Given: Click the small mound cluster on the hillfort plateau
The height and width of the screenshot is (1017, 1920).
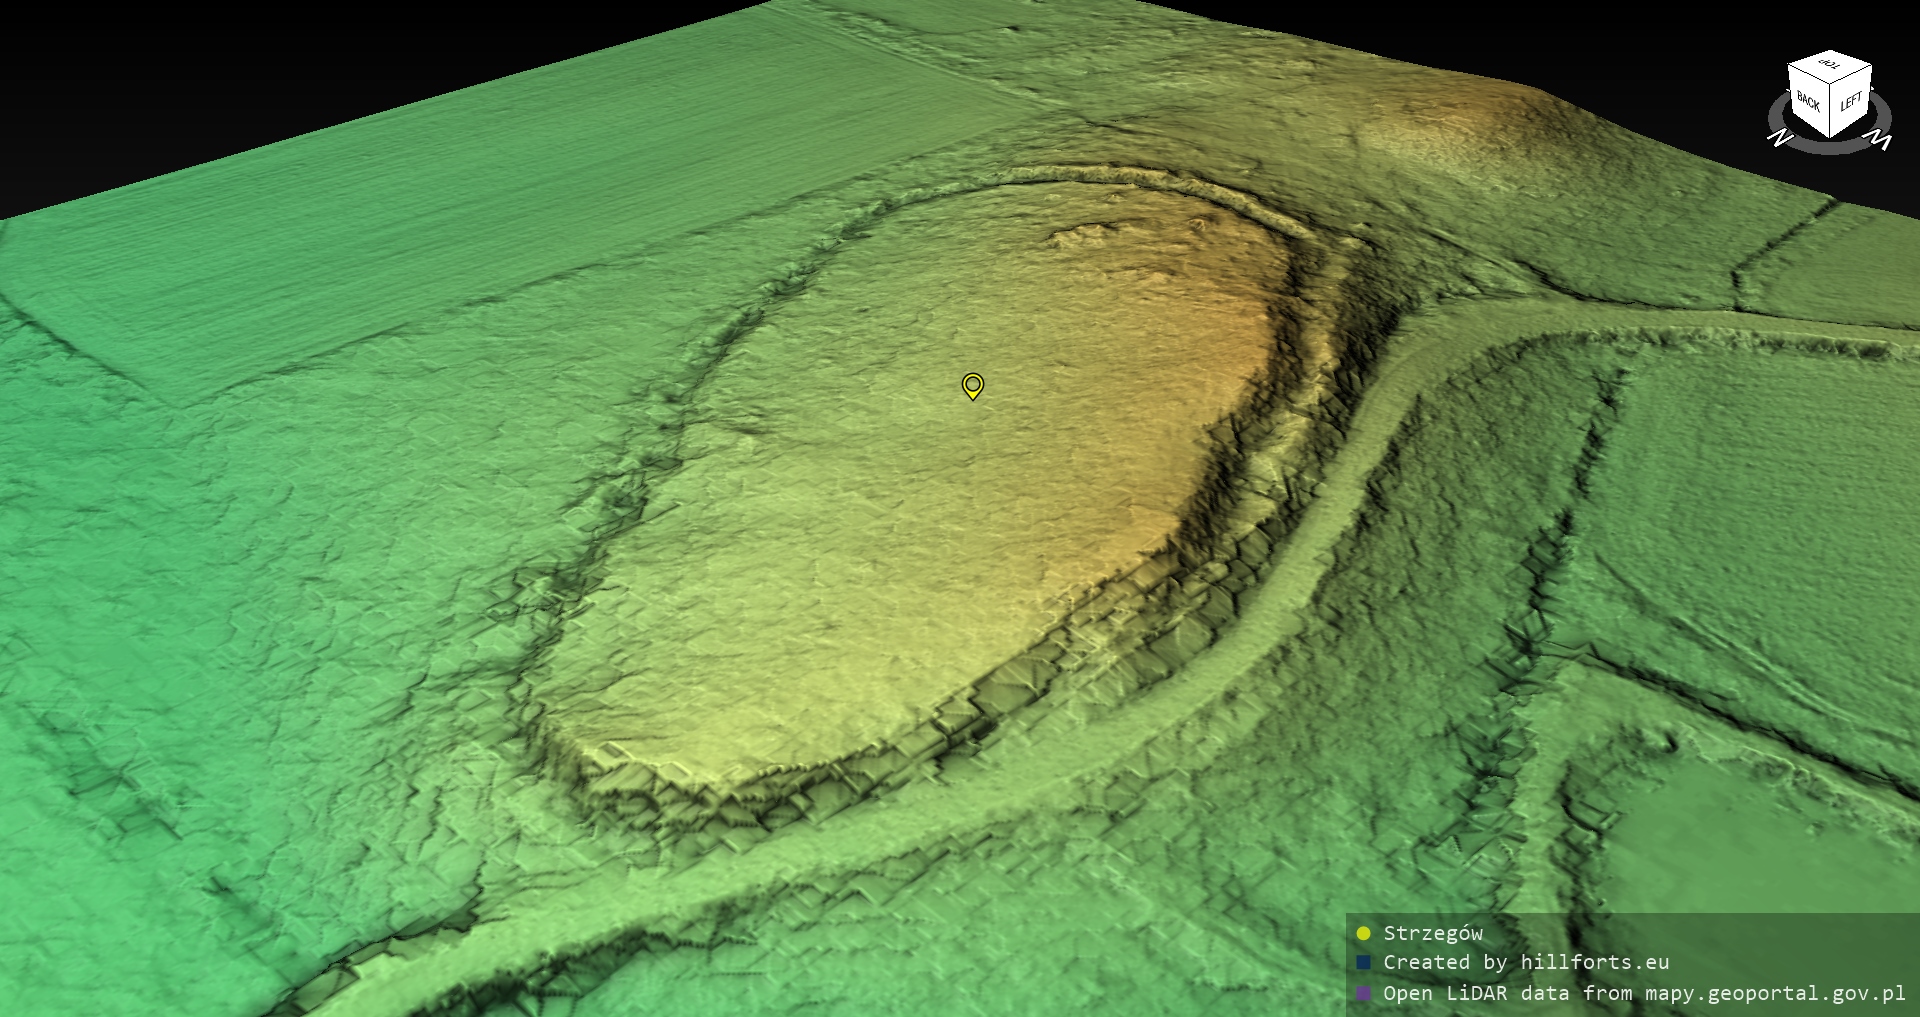Looking at the screenshot, I should (1080, 236).
